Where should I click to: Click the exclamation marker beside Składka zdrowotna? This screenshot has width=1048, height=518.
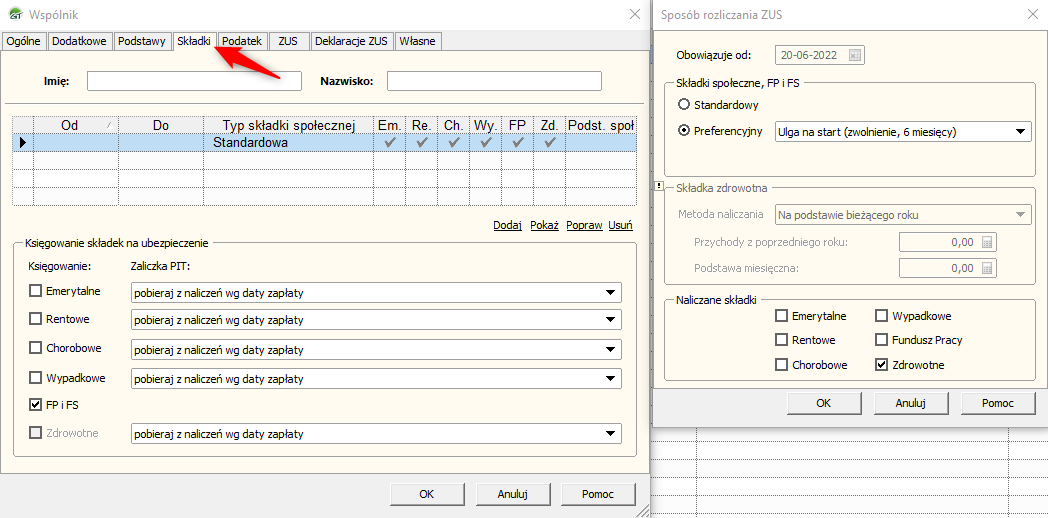[659, 186]
